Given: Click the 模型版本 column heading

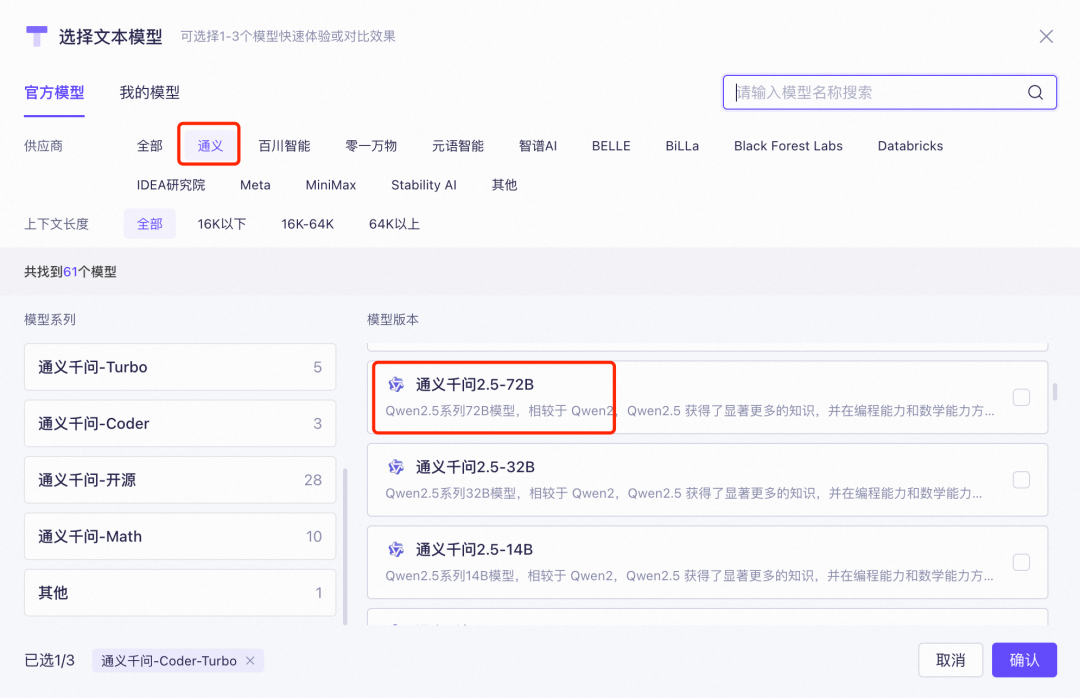Looking at the screenshot, I should click(x=393, y=319).
